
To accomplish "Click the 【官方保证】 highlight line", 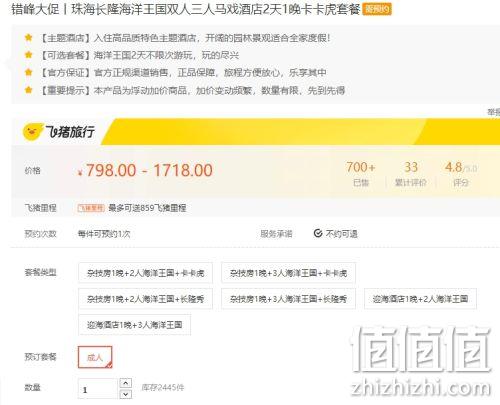I will 182,72.
